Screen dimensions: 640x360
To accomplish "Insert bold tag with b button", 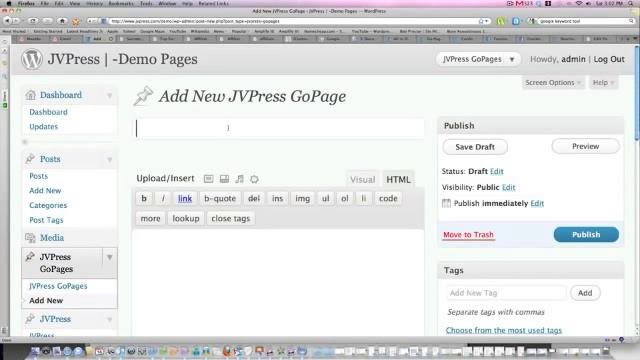I will pyautogui.click(x=144, y=198).
